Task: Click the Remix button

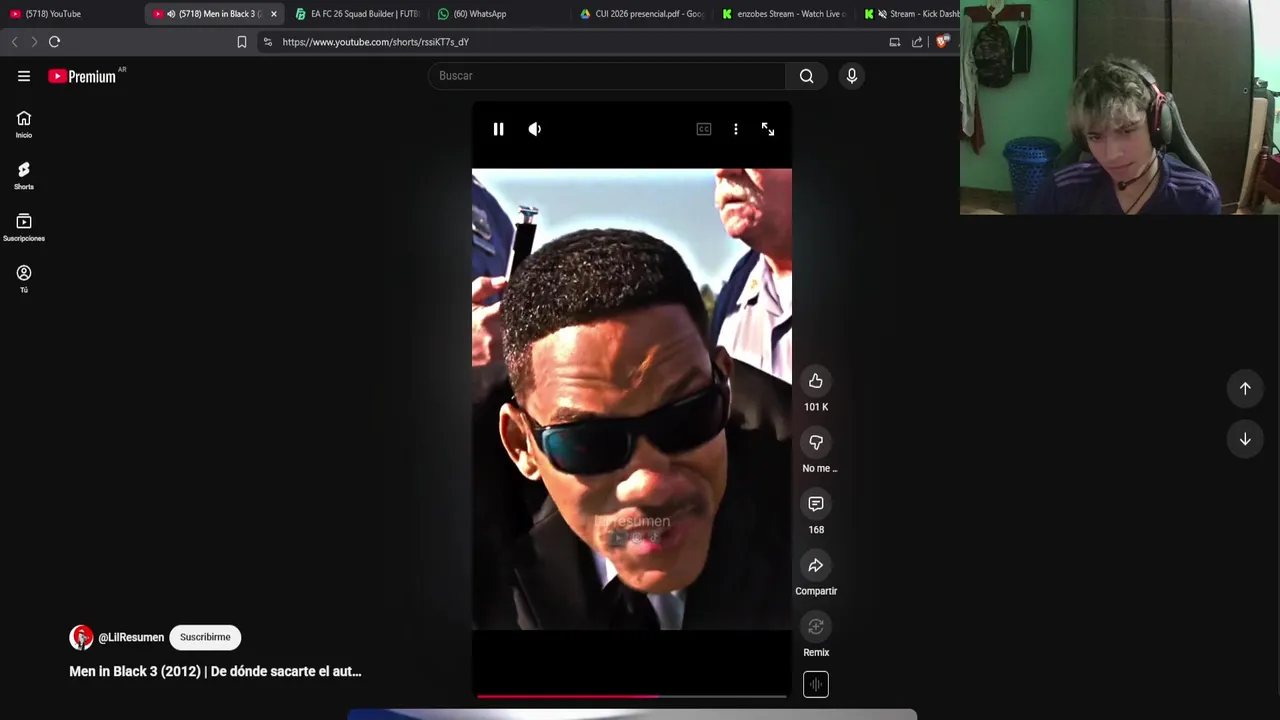Action: coord(816,627)
